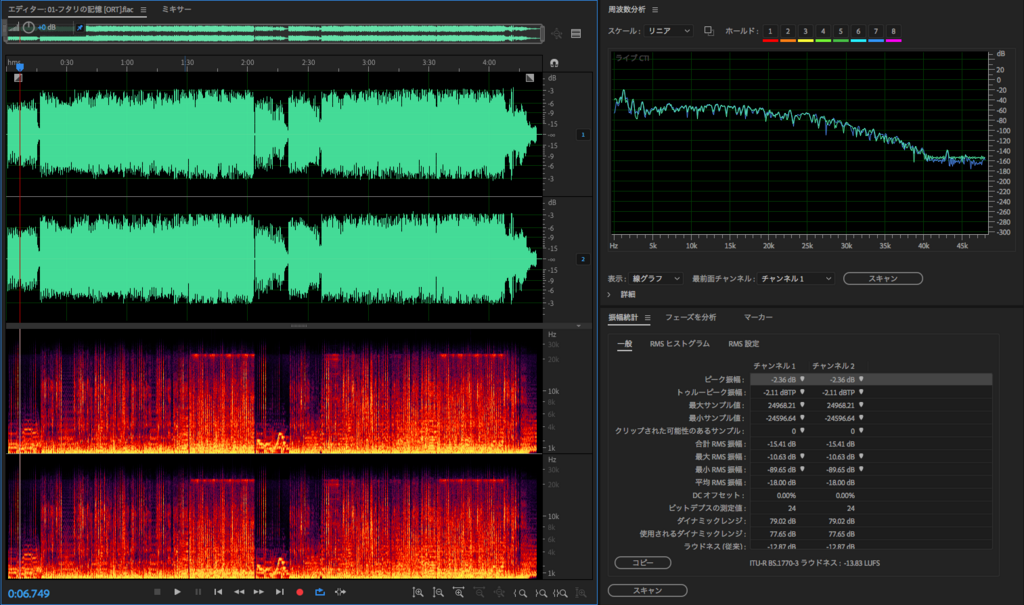Click the fade out handle on waveform
The height and width of the screenshot is (605, 1024).
click(530, 78)
